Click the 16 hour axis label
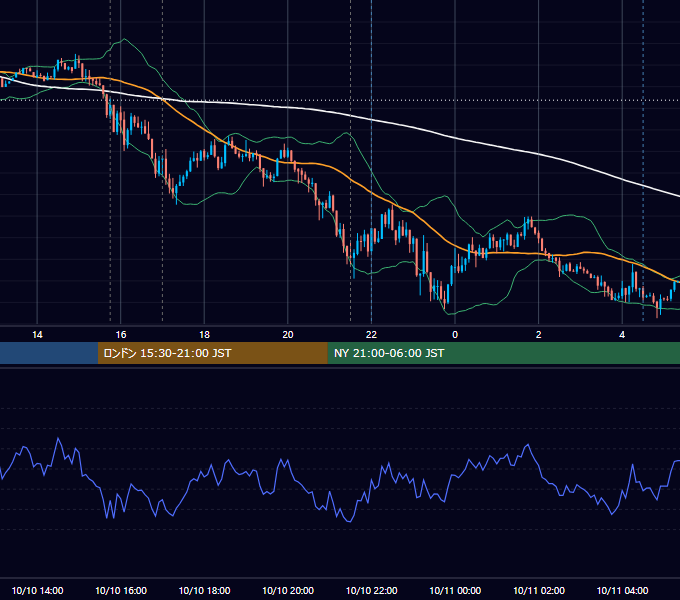Screen dimensions: 680x600 coord(121,335)
